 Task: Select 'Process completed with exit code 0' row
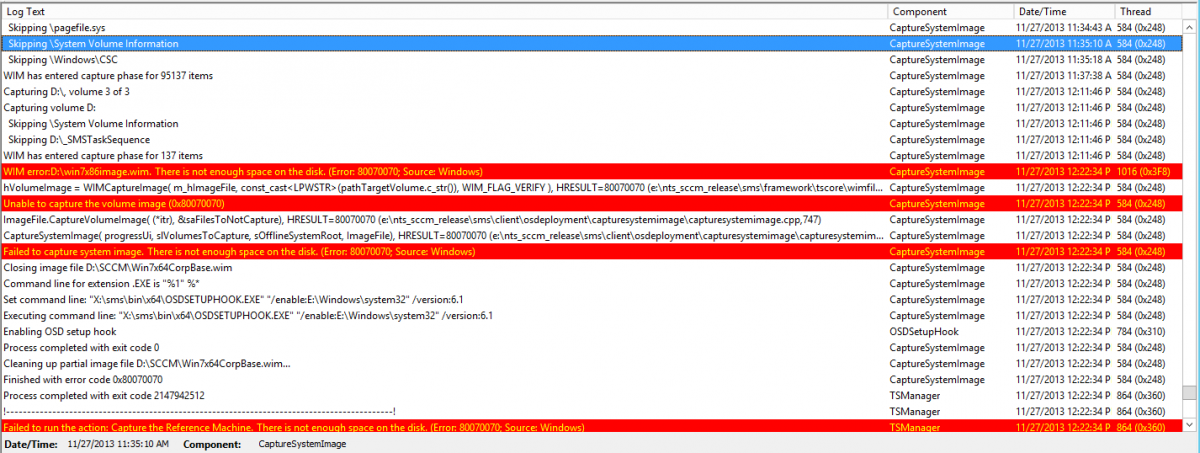(x=592, y=348)
